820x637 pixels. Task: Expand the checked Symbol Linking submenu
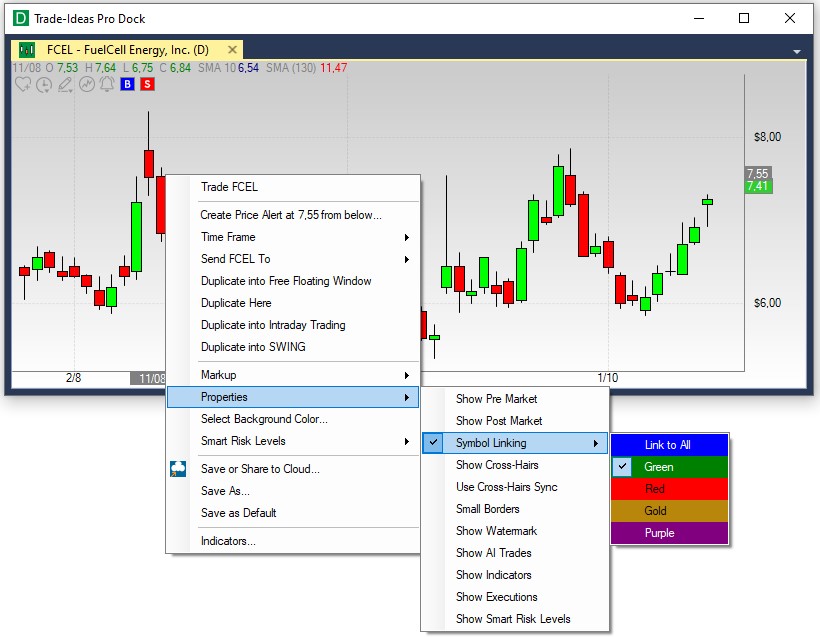pyautogui.click(x=515, y=443)
